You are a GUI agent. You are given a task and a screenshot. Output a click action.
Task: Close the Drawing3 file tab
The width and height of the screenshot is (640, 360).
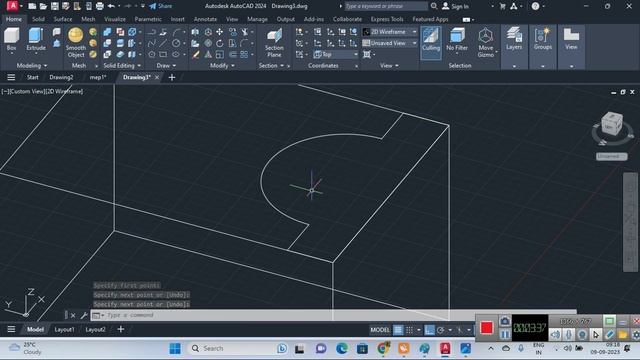tap(157, 77)
